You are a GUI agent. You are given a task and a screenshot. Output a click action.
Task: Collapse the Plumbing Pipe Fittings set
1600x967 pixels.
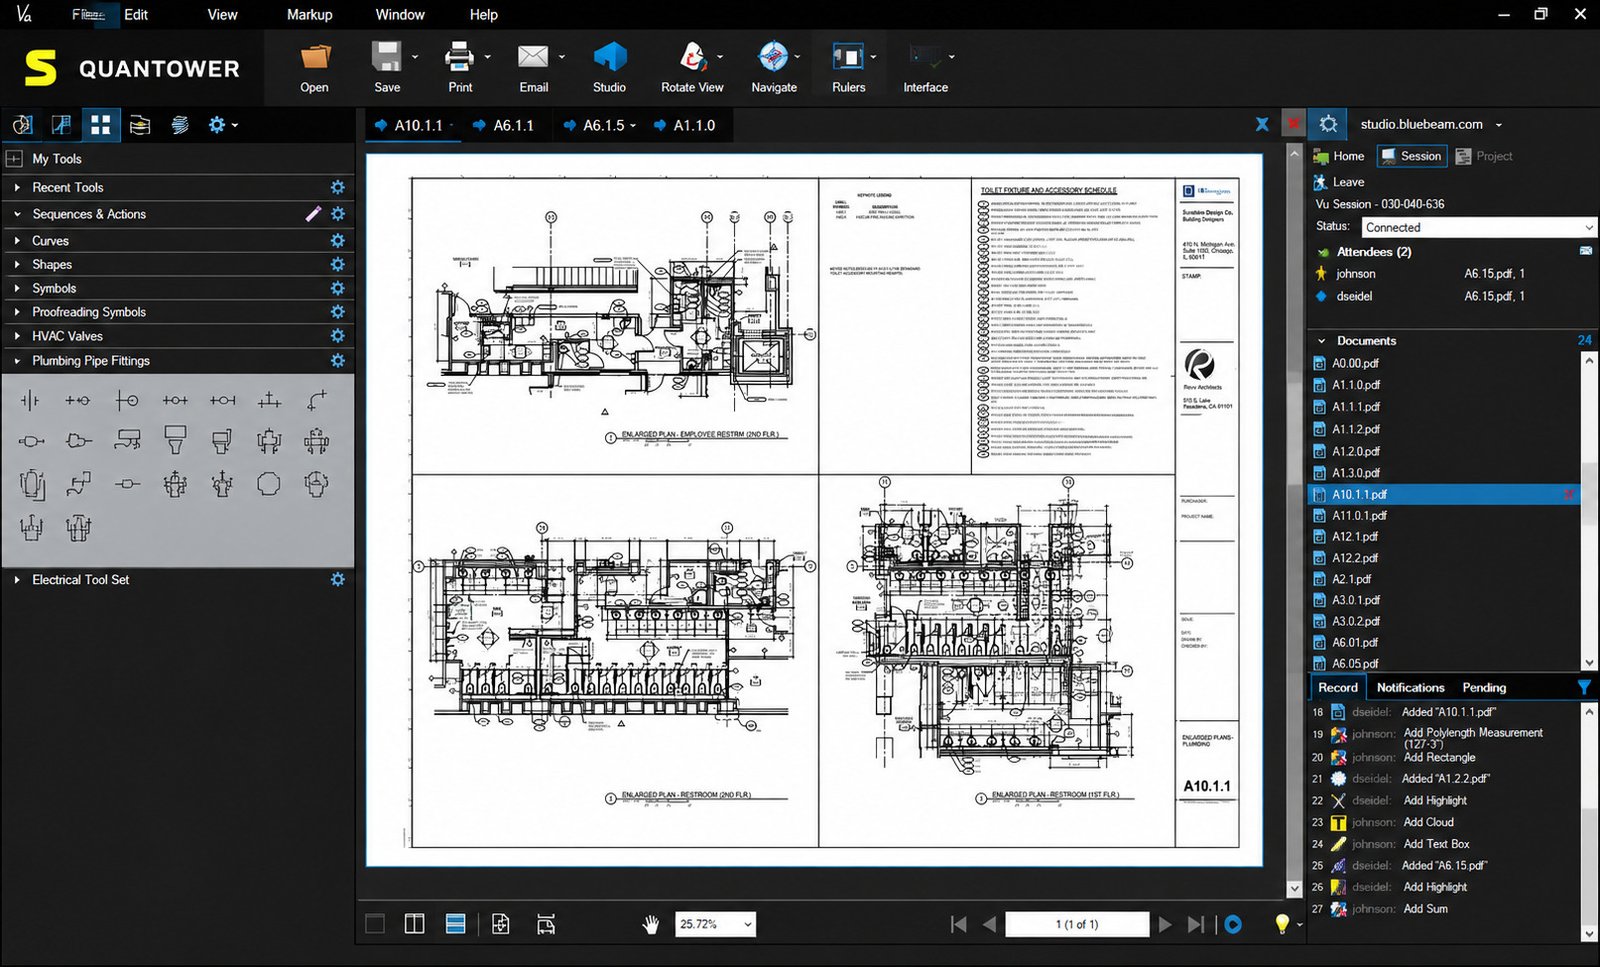[x=17, y=361]
